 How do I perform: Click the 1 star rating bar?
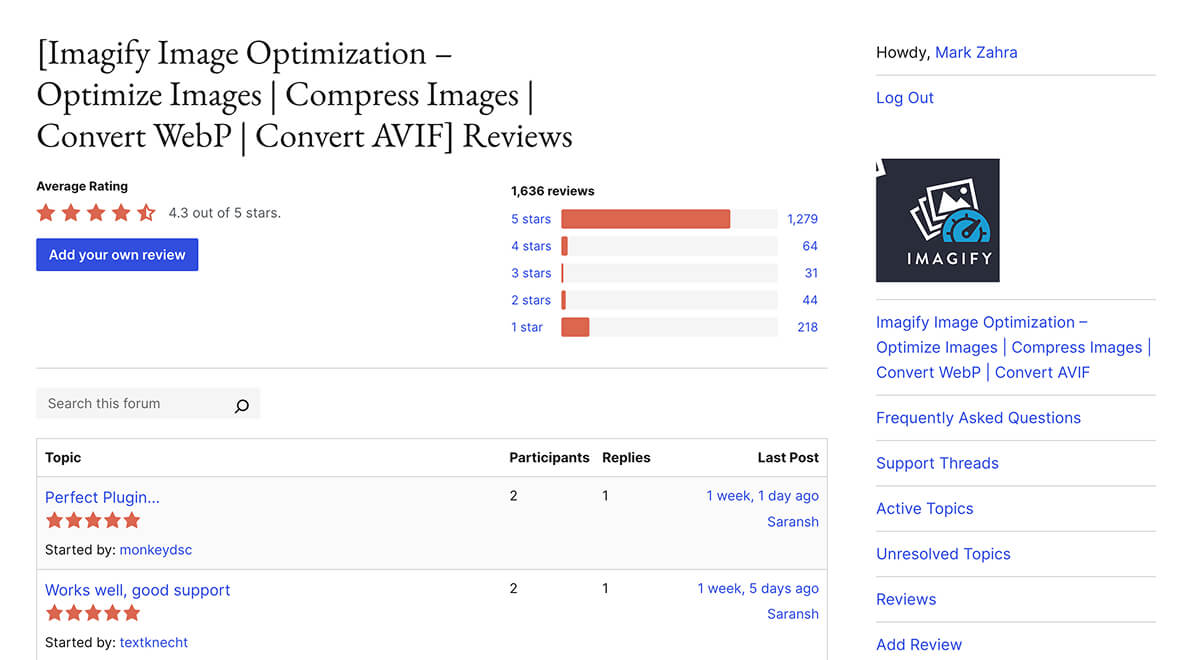[669, 327]
